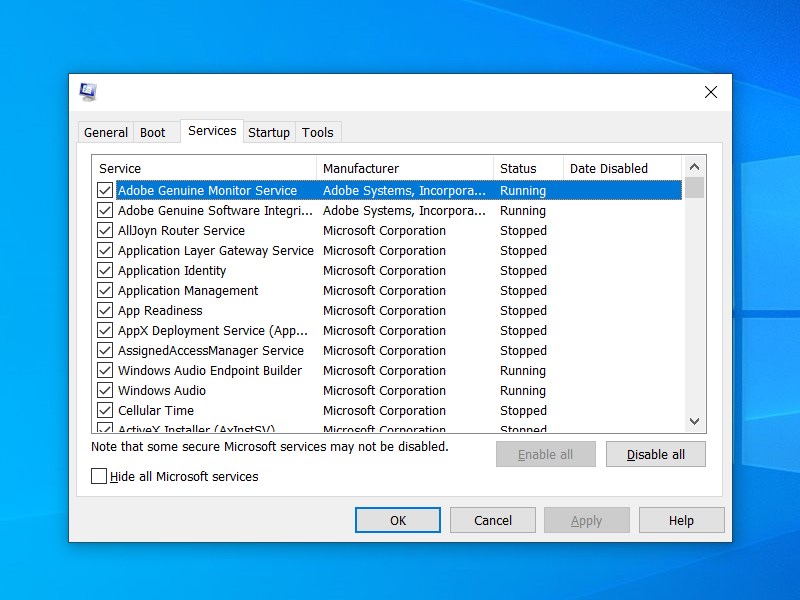800x600 pixels.
Task: Go to the Startup tab
Action: 269,133
